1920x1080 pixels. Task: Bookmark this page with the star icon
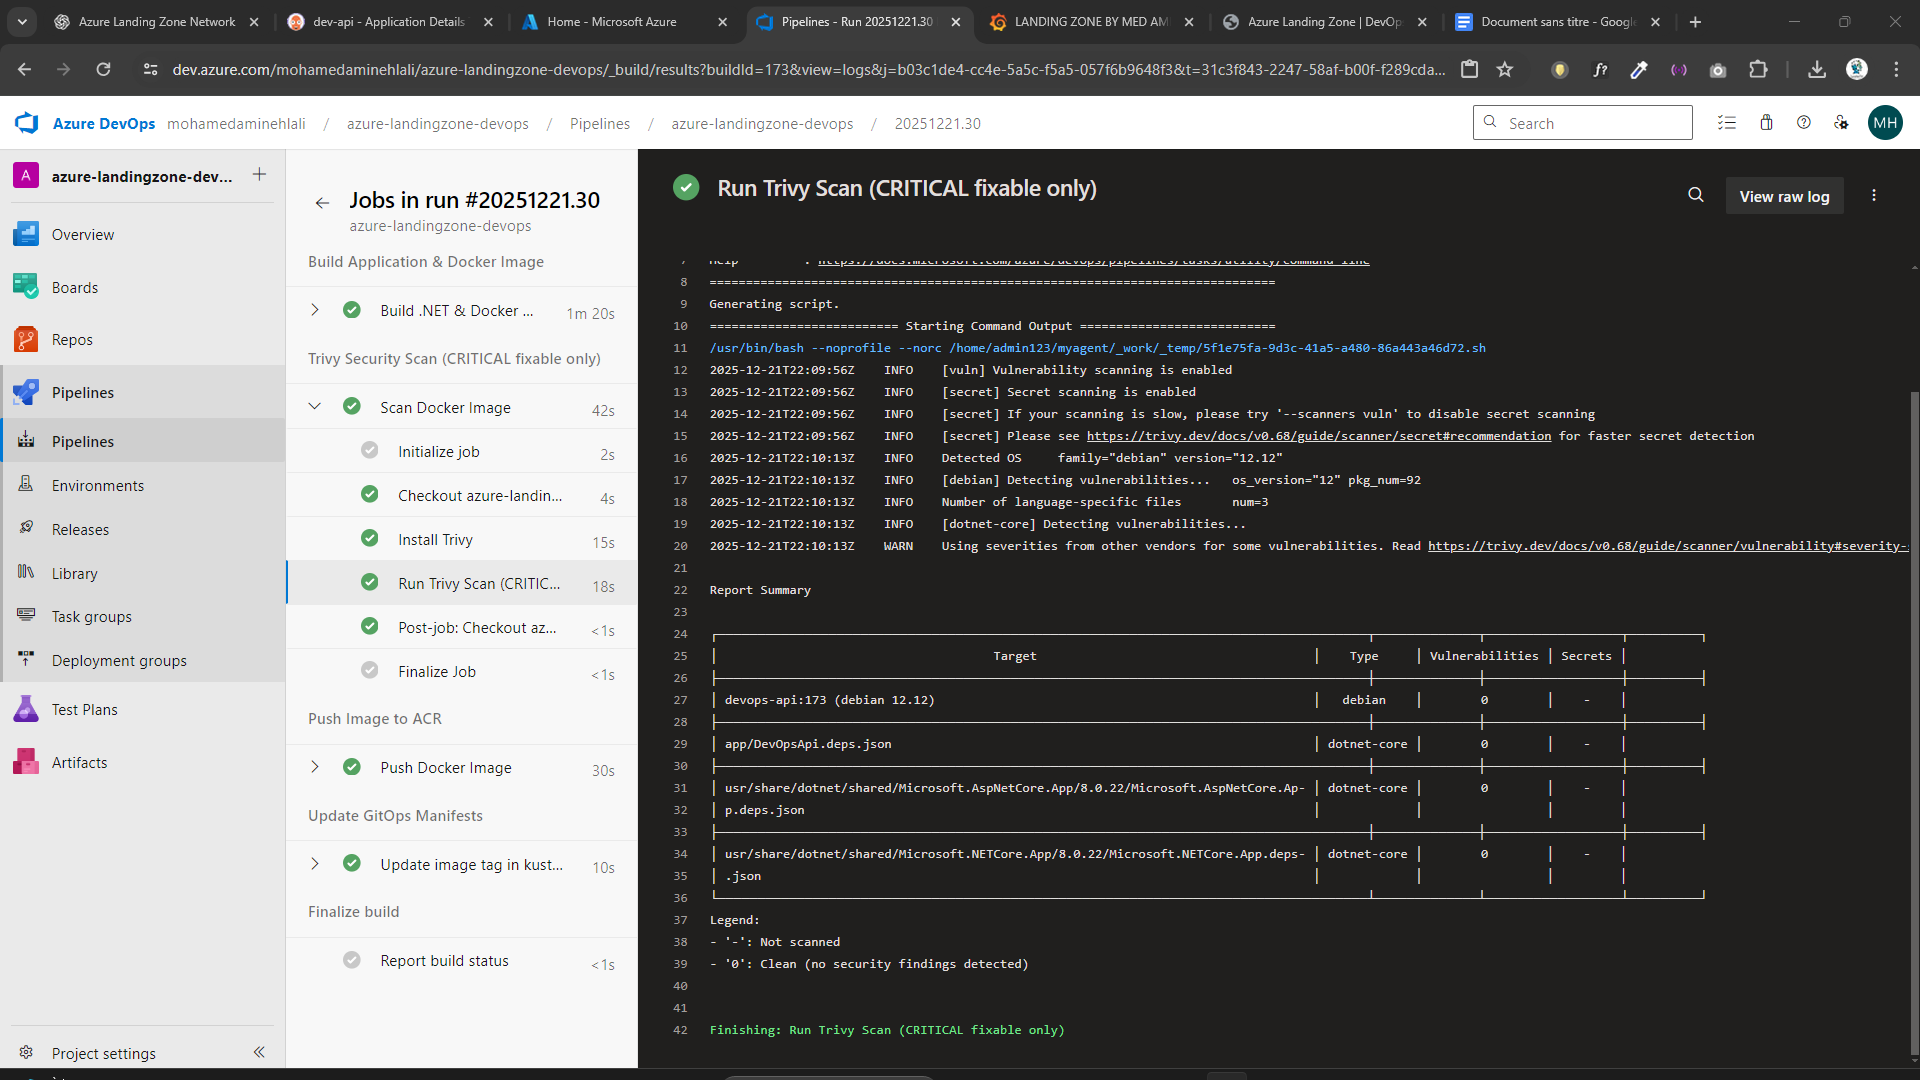click(1505, 69)
